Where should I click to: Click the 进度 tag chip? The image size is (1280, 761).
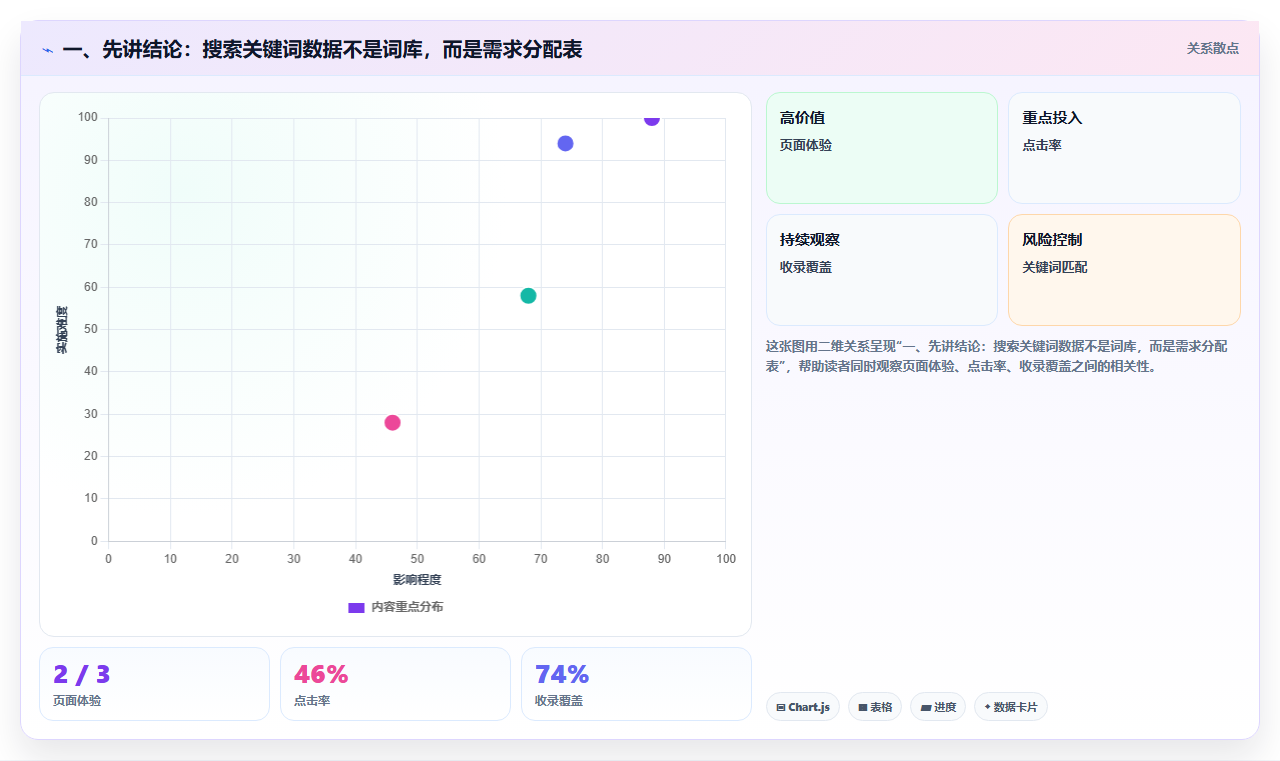click(938, 707)
